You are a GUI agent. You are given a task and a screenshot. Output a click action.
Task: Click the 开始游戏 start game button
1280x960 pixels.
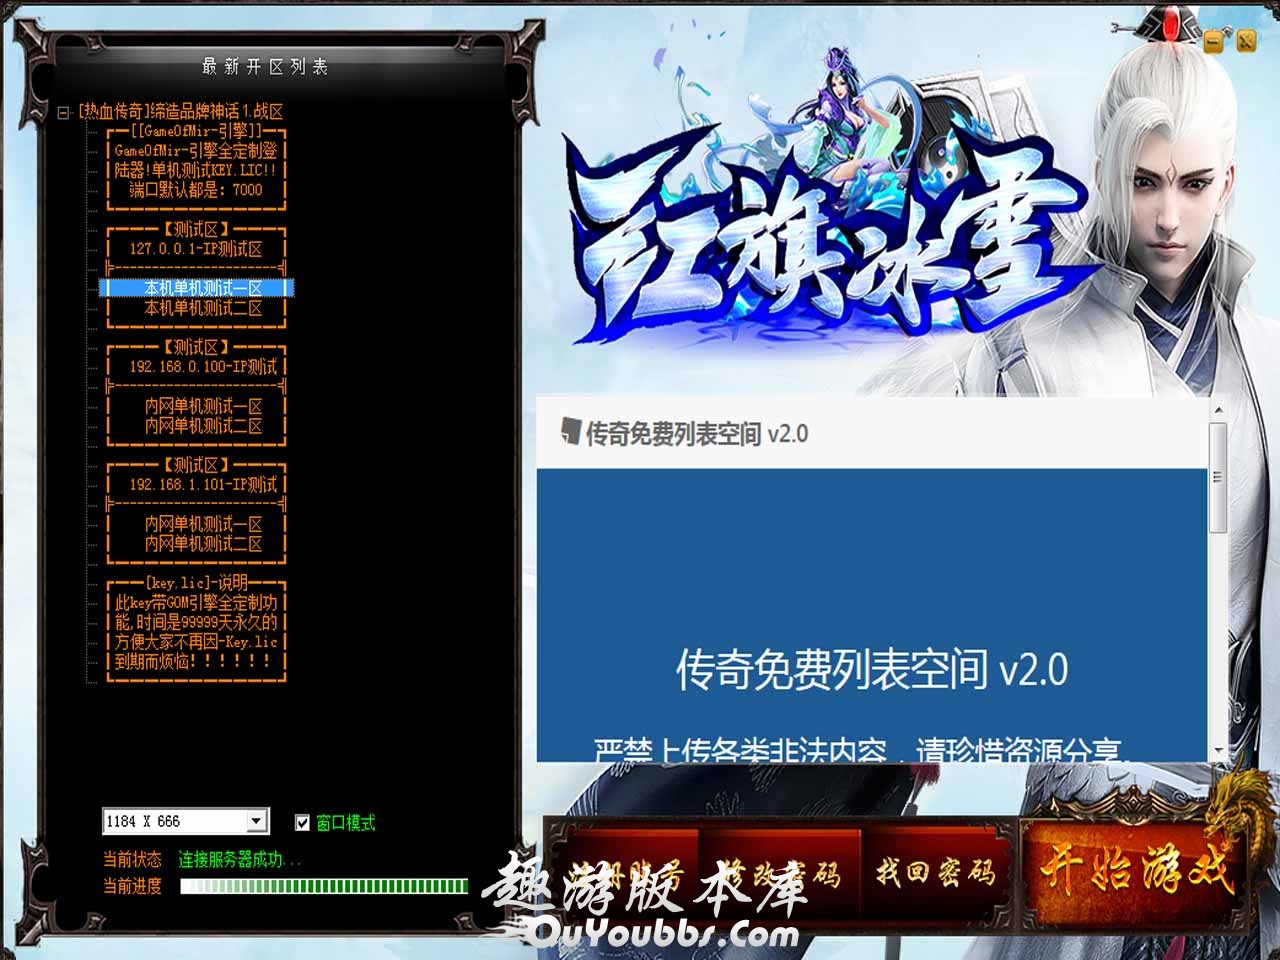[1135, 870]
